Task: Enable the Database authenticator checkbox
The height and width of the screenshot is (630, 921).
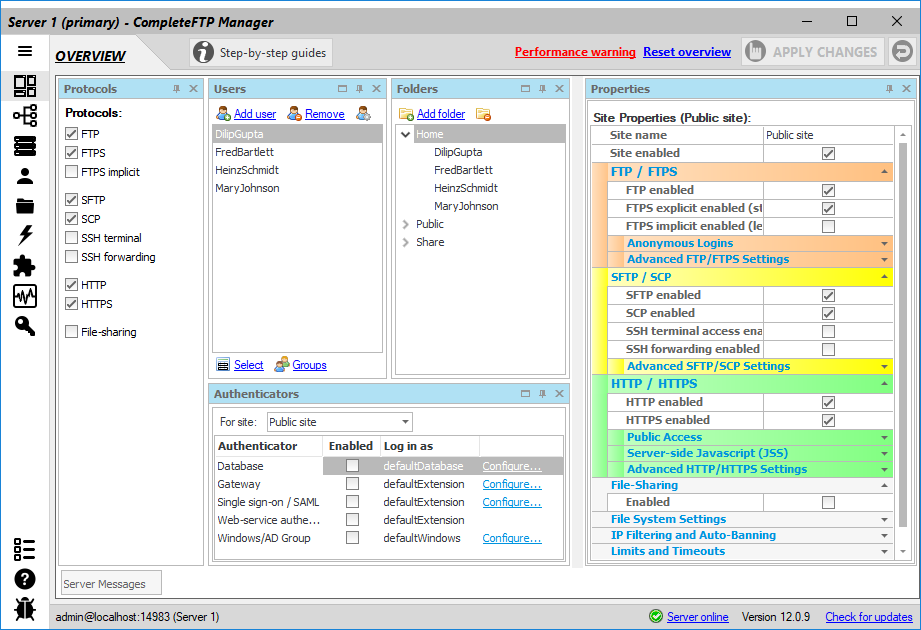Action: pyautogui.click(x=352, y=466)
